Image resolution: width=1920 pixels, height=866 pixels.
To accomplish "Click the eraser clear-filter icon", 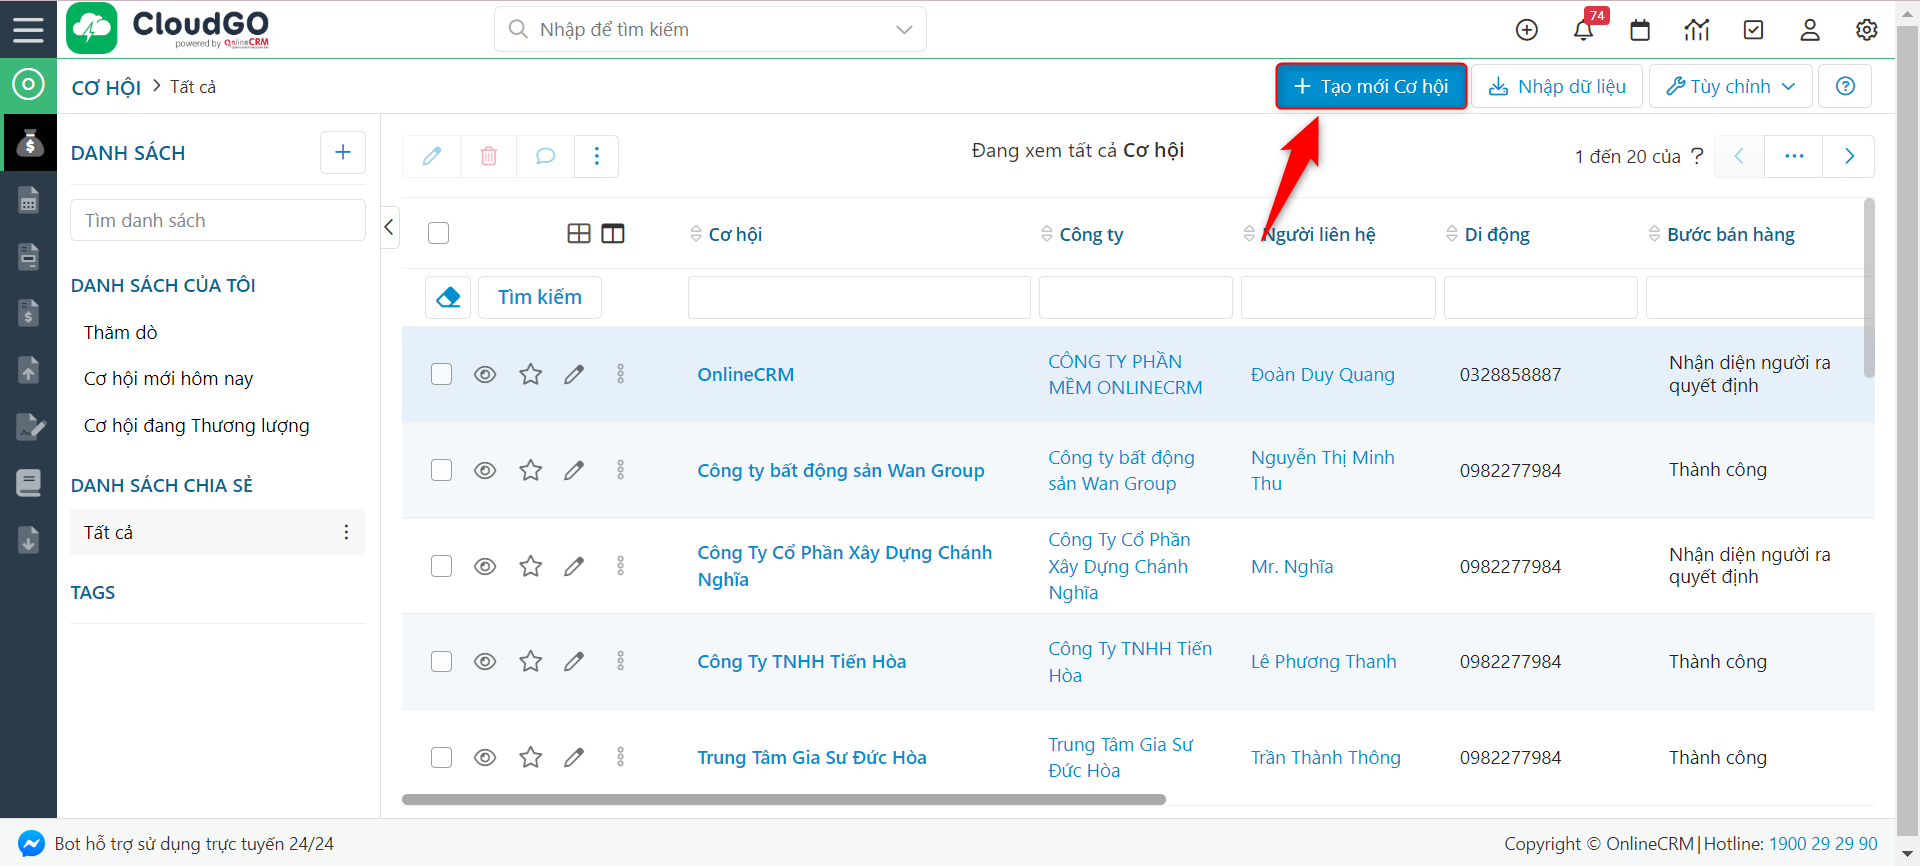I will tap(448, 297).
